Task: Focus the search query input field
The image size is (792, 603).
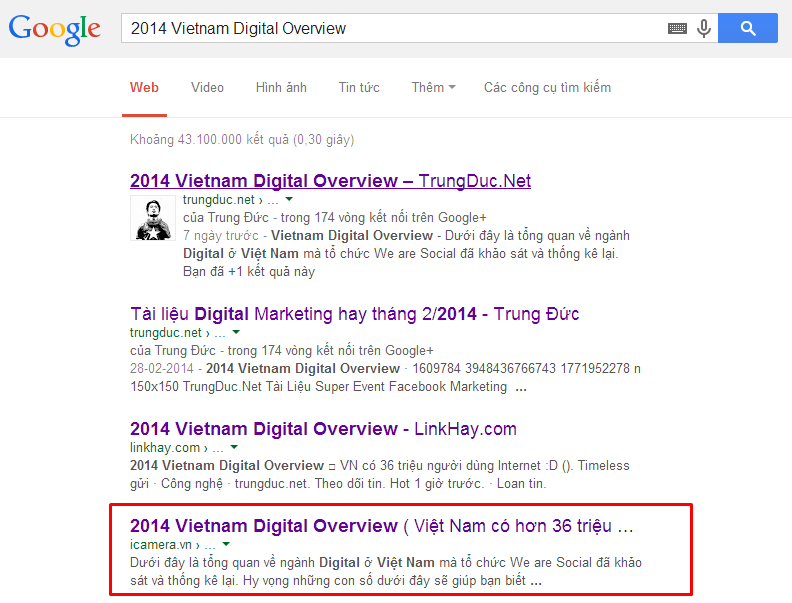Action: (x=394, y=28)
